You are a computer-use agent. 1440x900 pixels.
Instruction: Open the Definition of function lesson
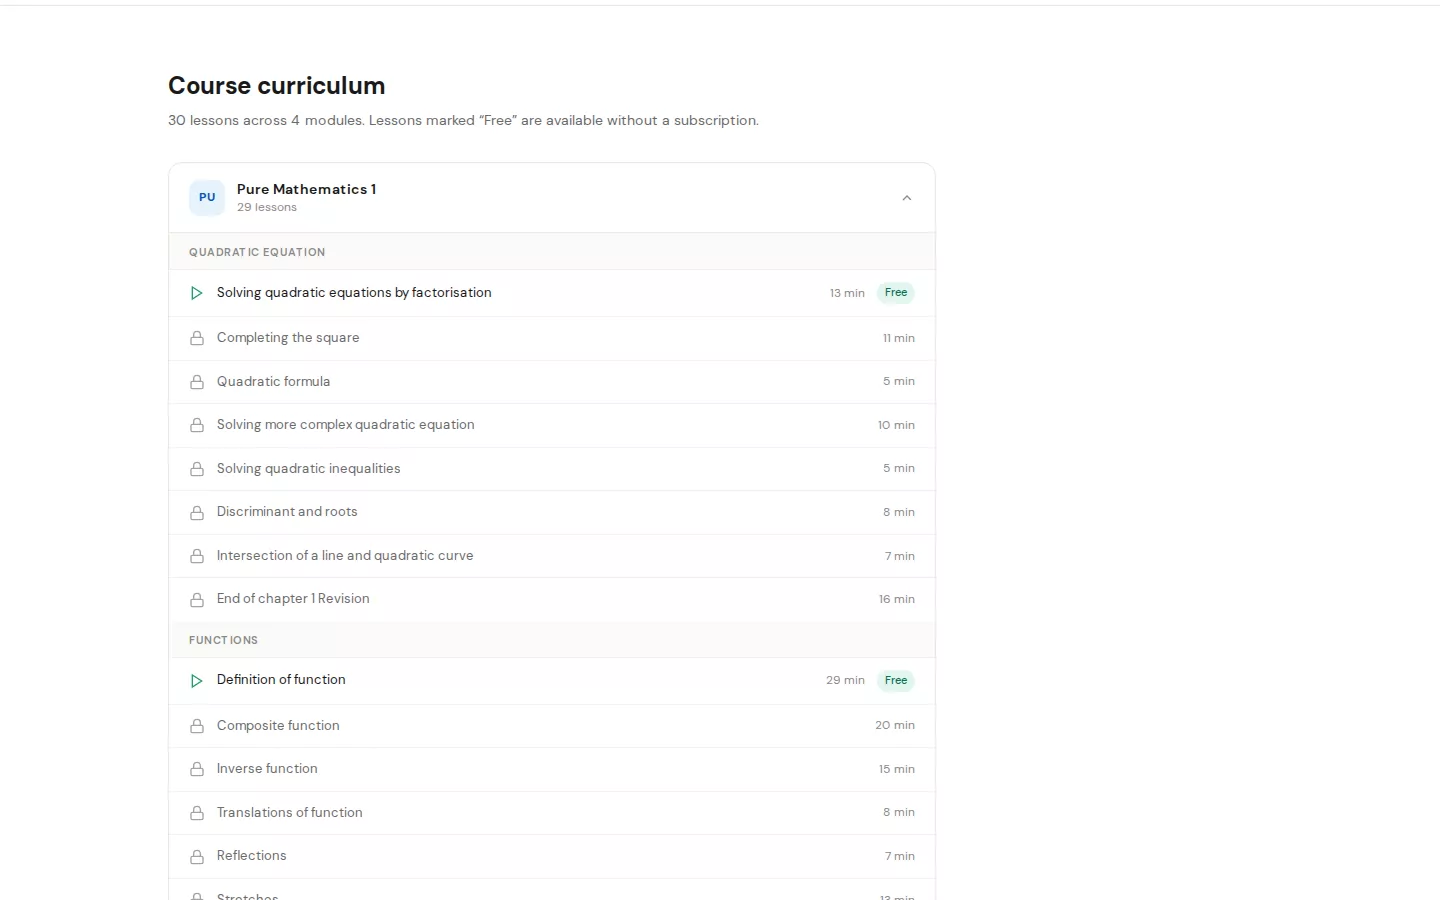pyautogui.click(x=552, y=681)
